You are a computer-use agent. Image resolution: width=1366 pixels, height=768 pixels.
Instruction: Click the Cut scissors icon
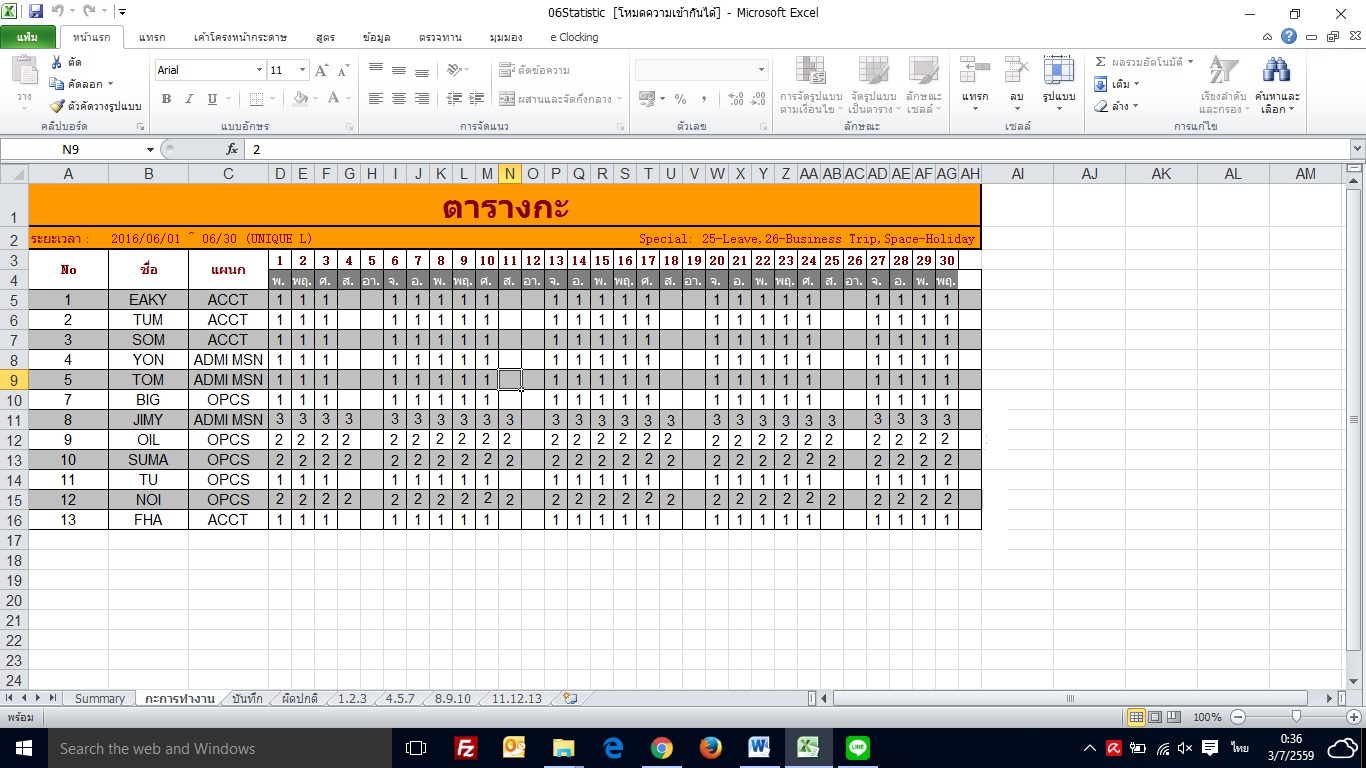pos(56,63)
